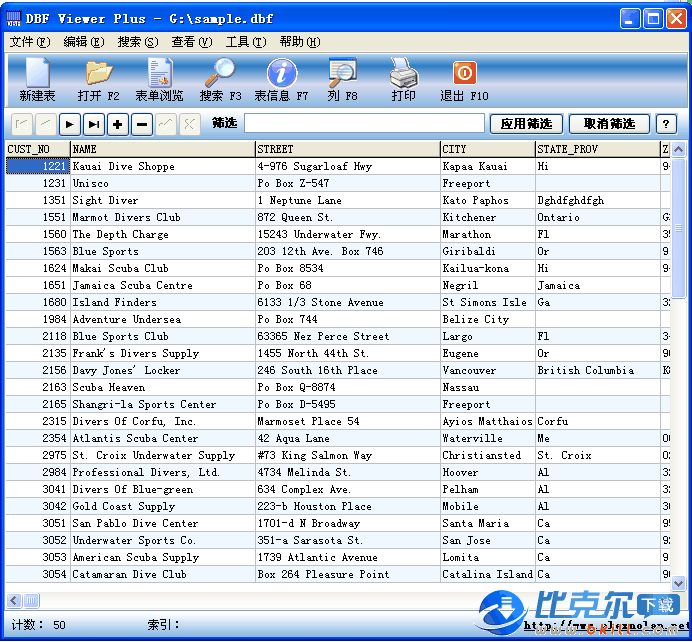Open the 查看(V) menu

click(x=192, y=42)
